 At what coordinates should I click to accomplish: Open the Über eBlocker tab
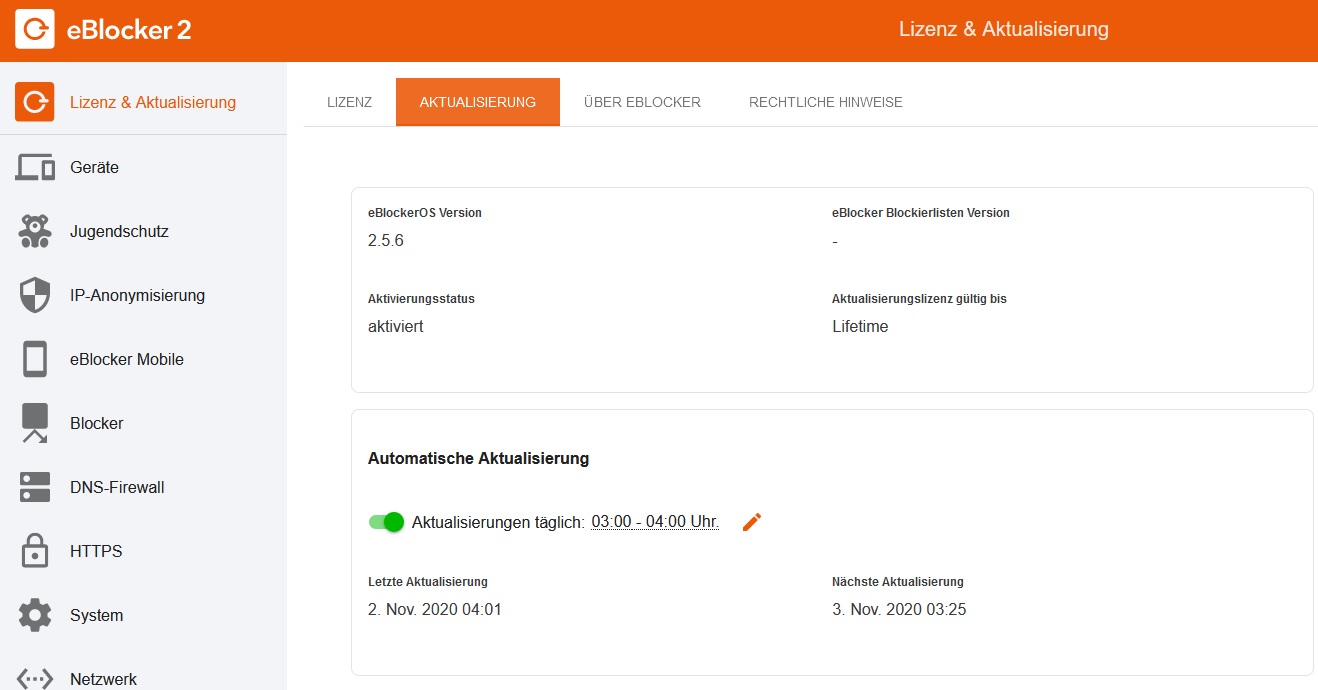[642, 102]
